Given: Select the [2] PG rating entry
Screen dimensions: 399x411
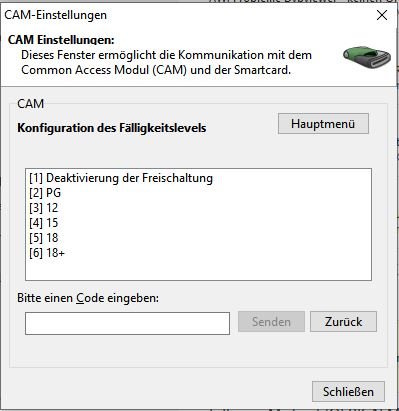Looking at the screenshot, I should point(45,193).
